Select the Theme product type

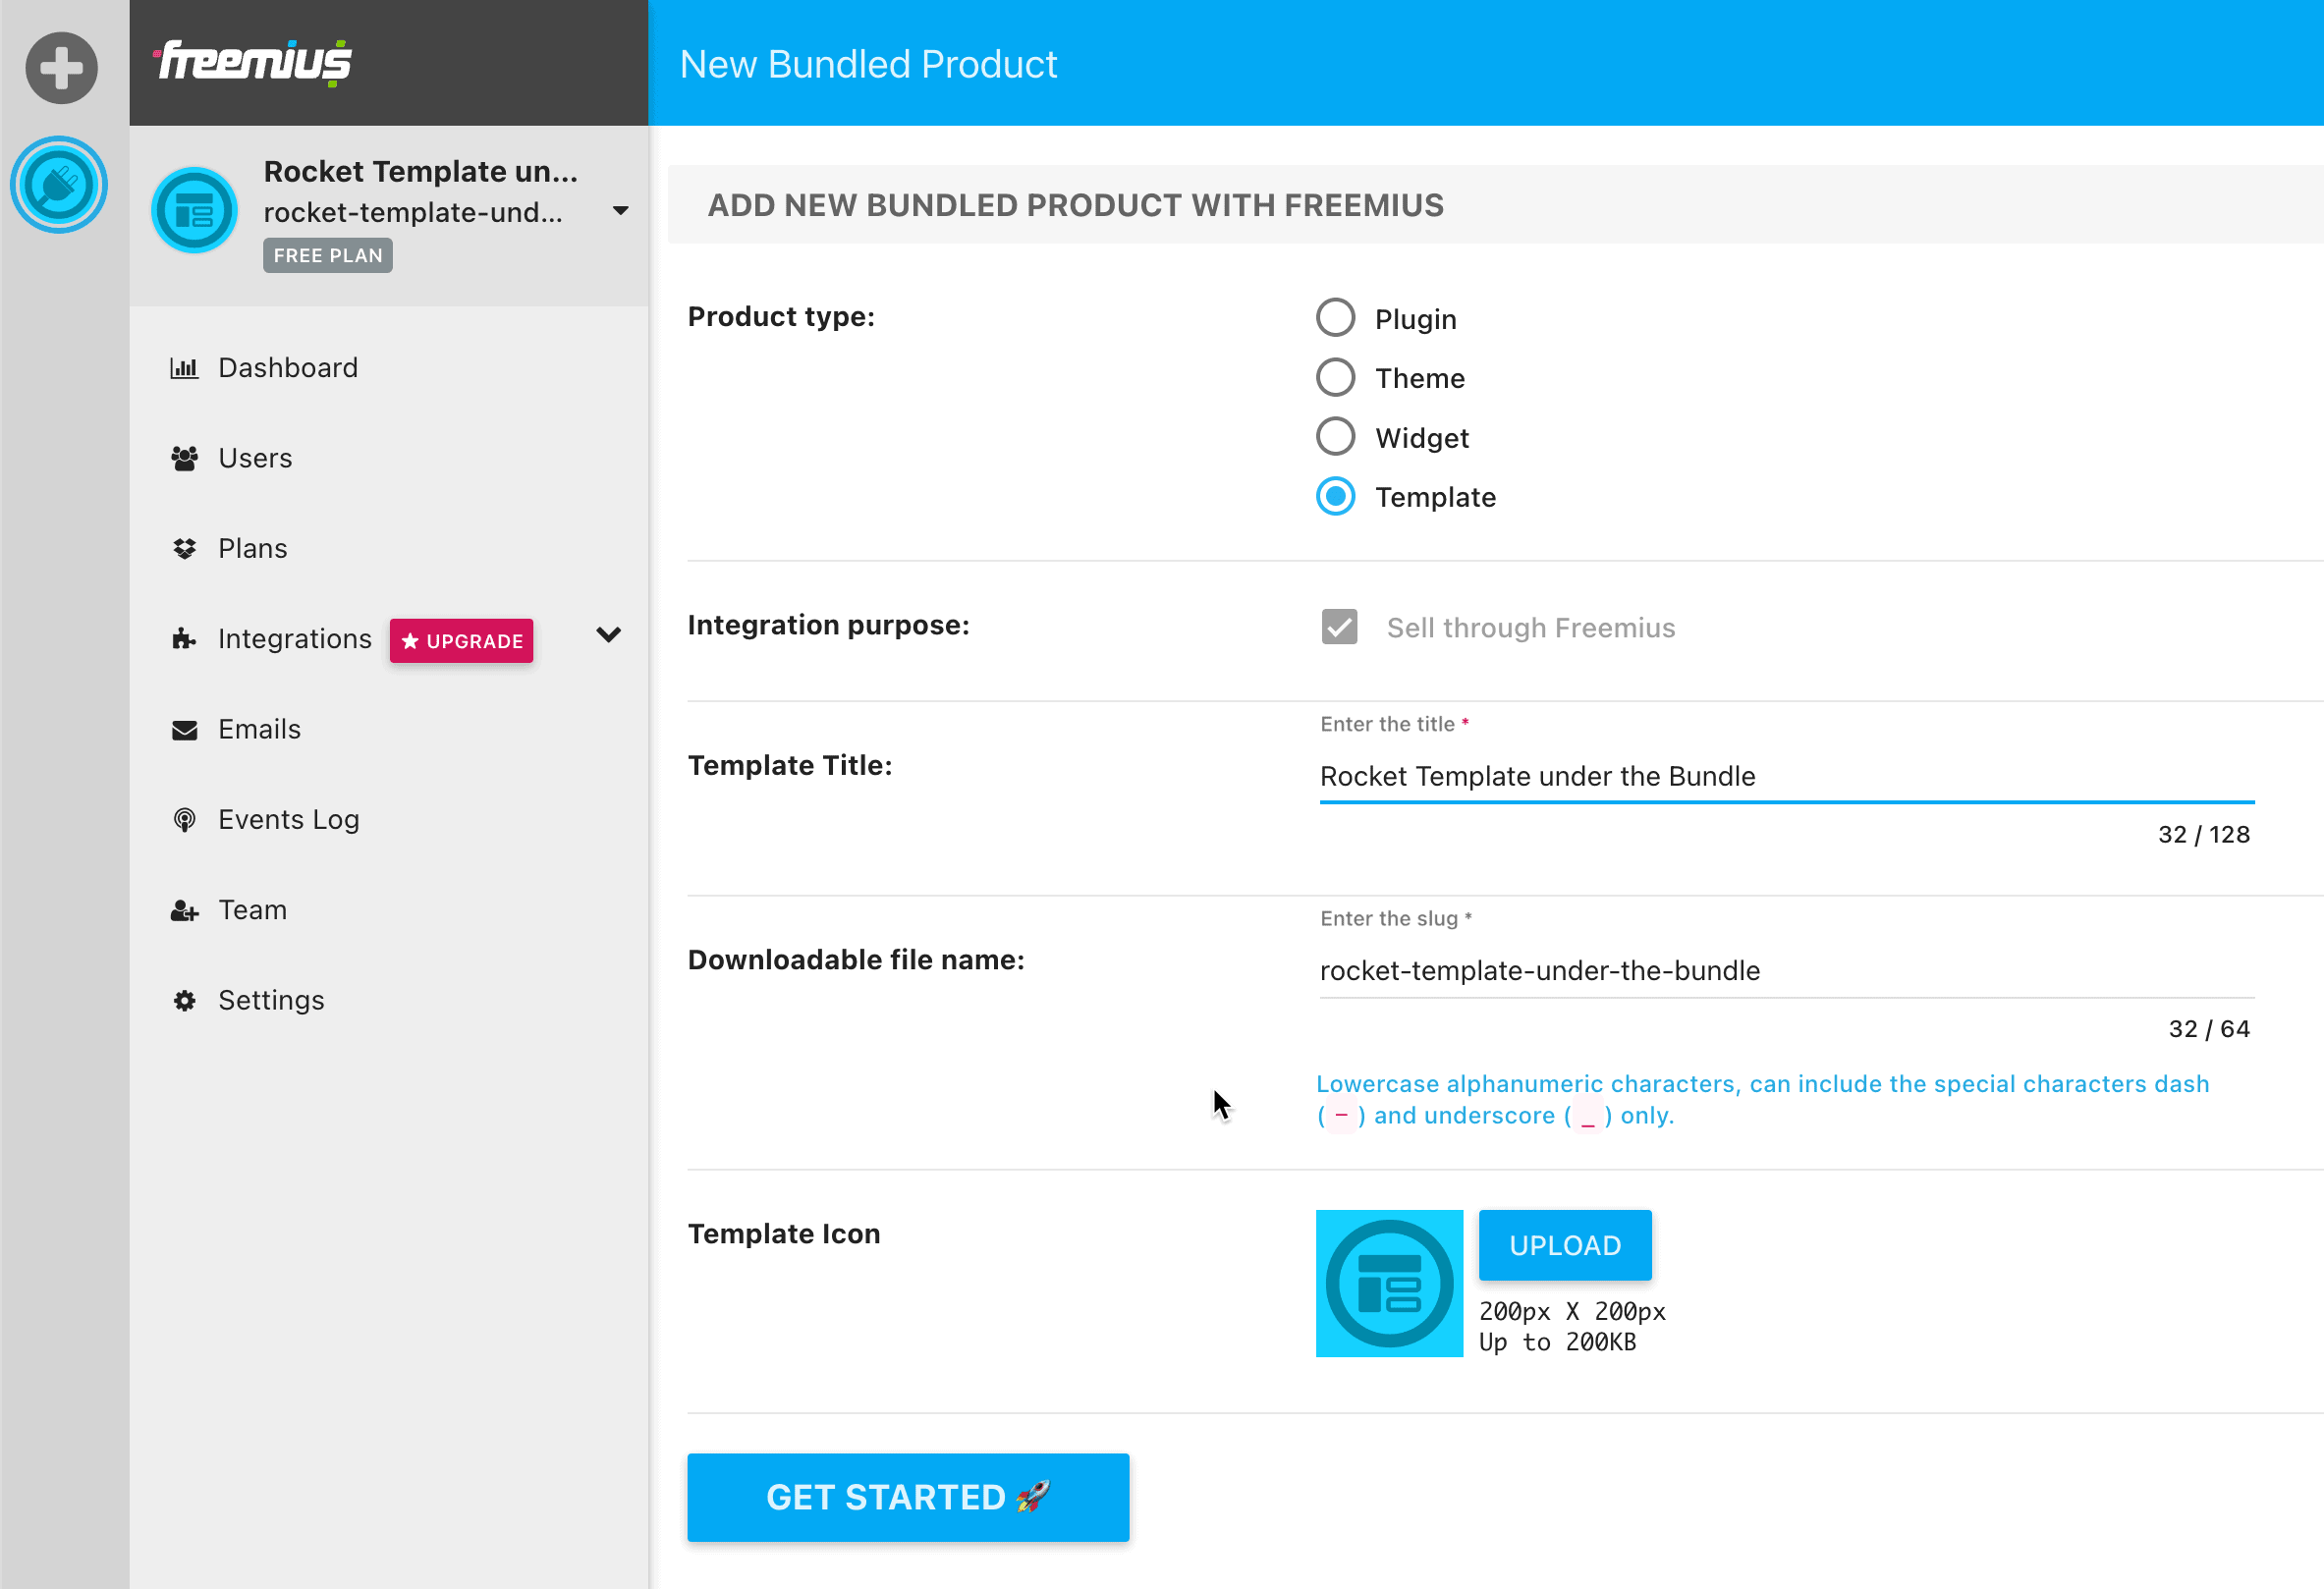click(1335, 377)
